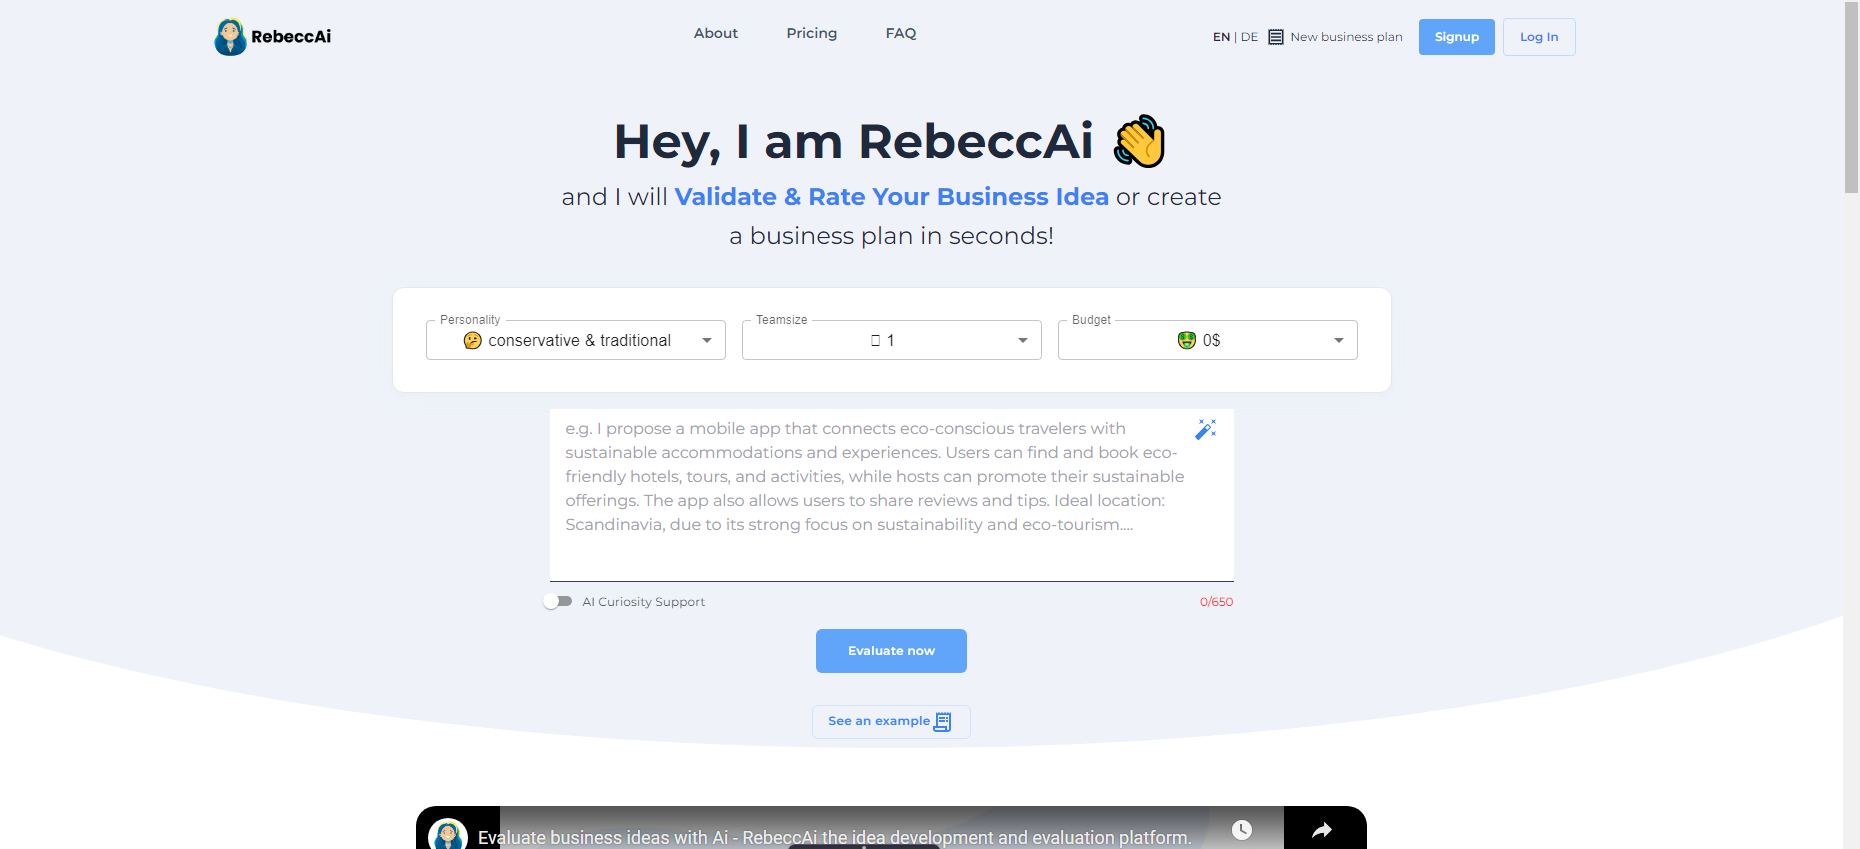
Task: Click the RebeccAi brand name text
Action: click(291, 37)
